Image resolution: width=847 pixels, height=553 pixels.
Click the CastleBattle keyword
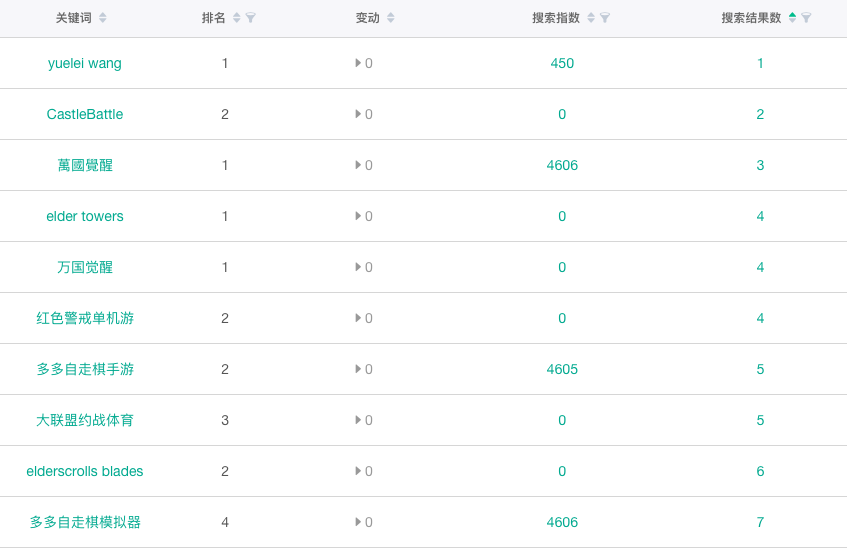point(85,114)
